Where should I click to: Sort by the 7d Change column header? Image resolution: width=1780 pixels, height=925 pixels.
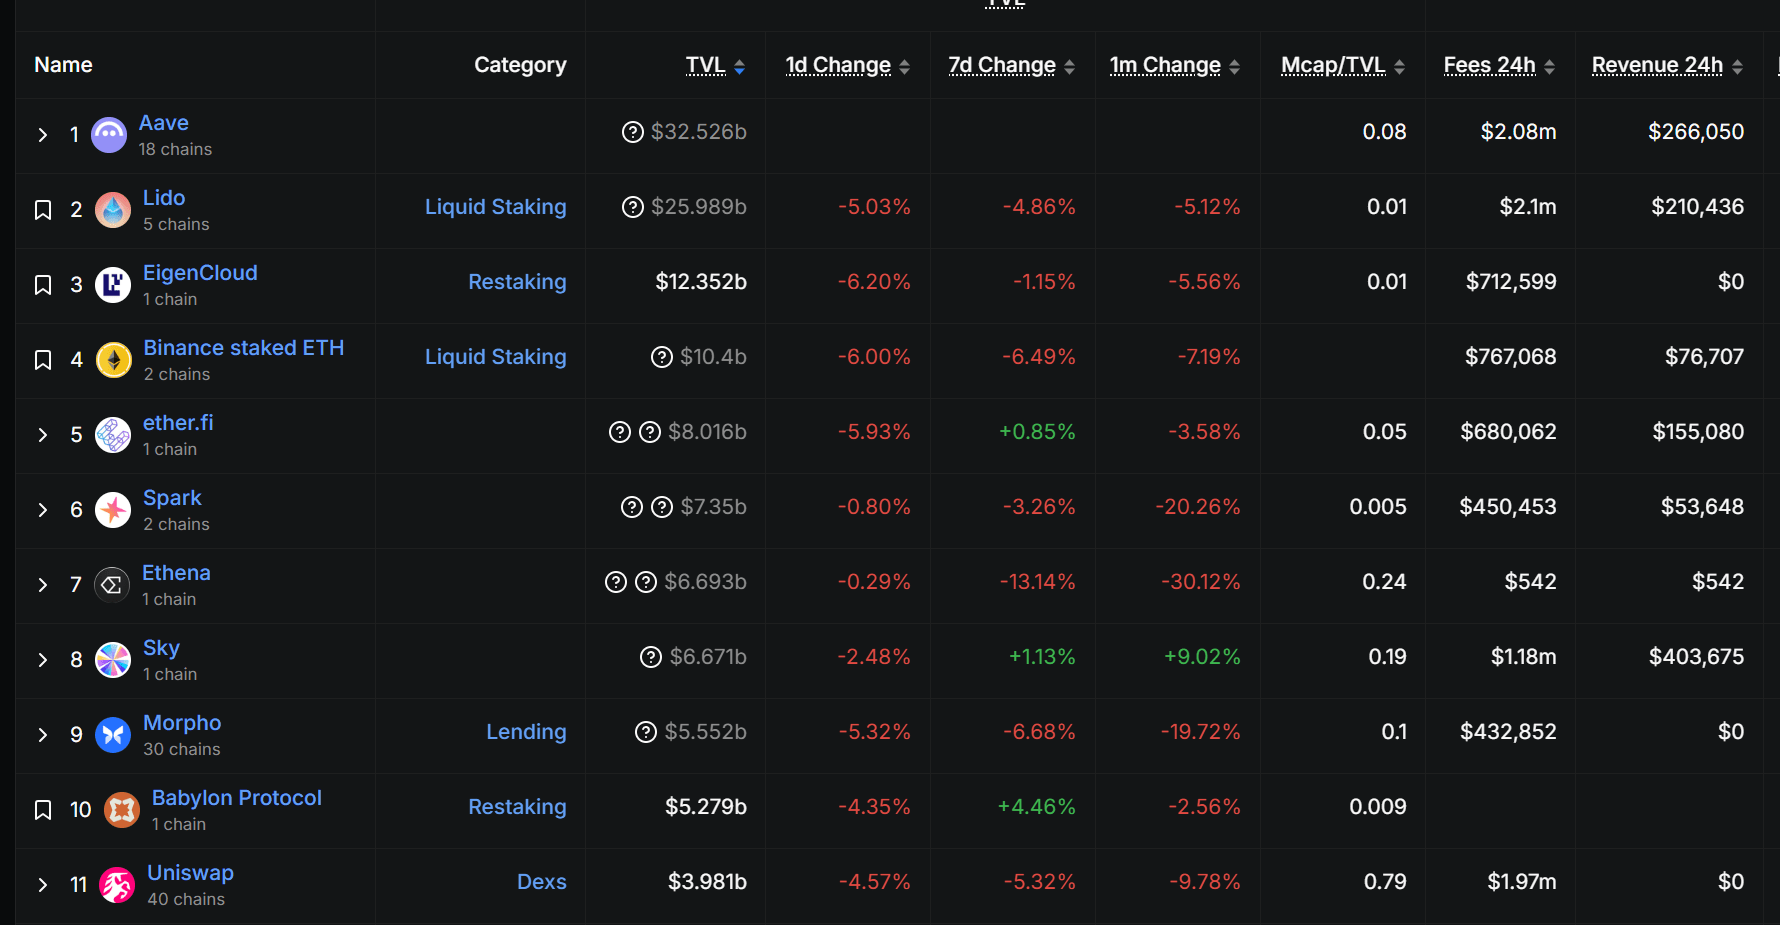(1002, 65)
